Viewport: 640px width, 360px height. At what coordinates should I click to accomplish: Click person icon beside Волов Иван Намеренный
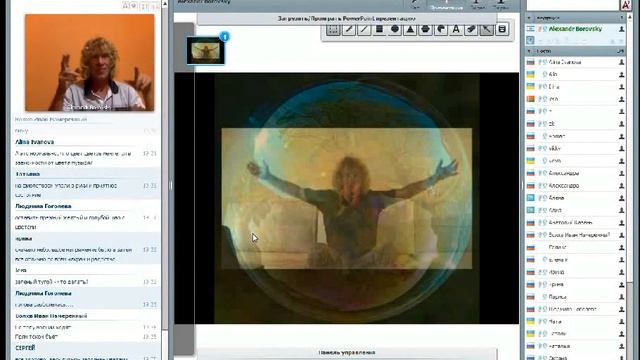(621, 235)
